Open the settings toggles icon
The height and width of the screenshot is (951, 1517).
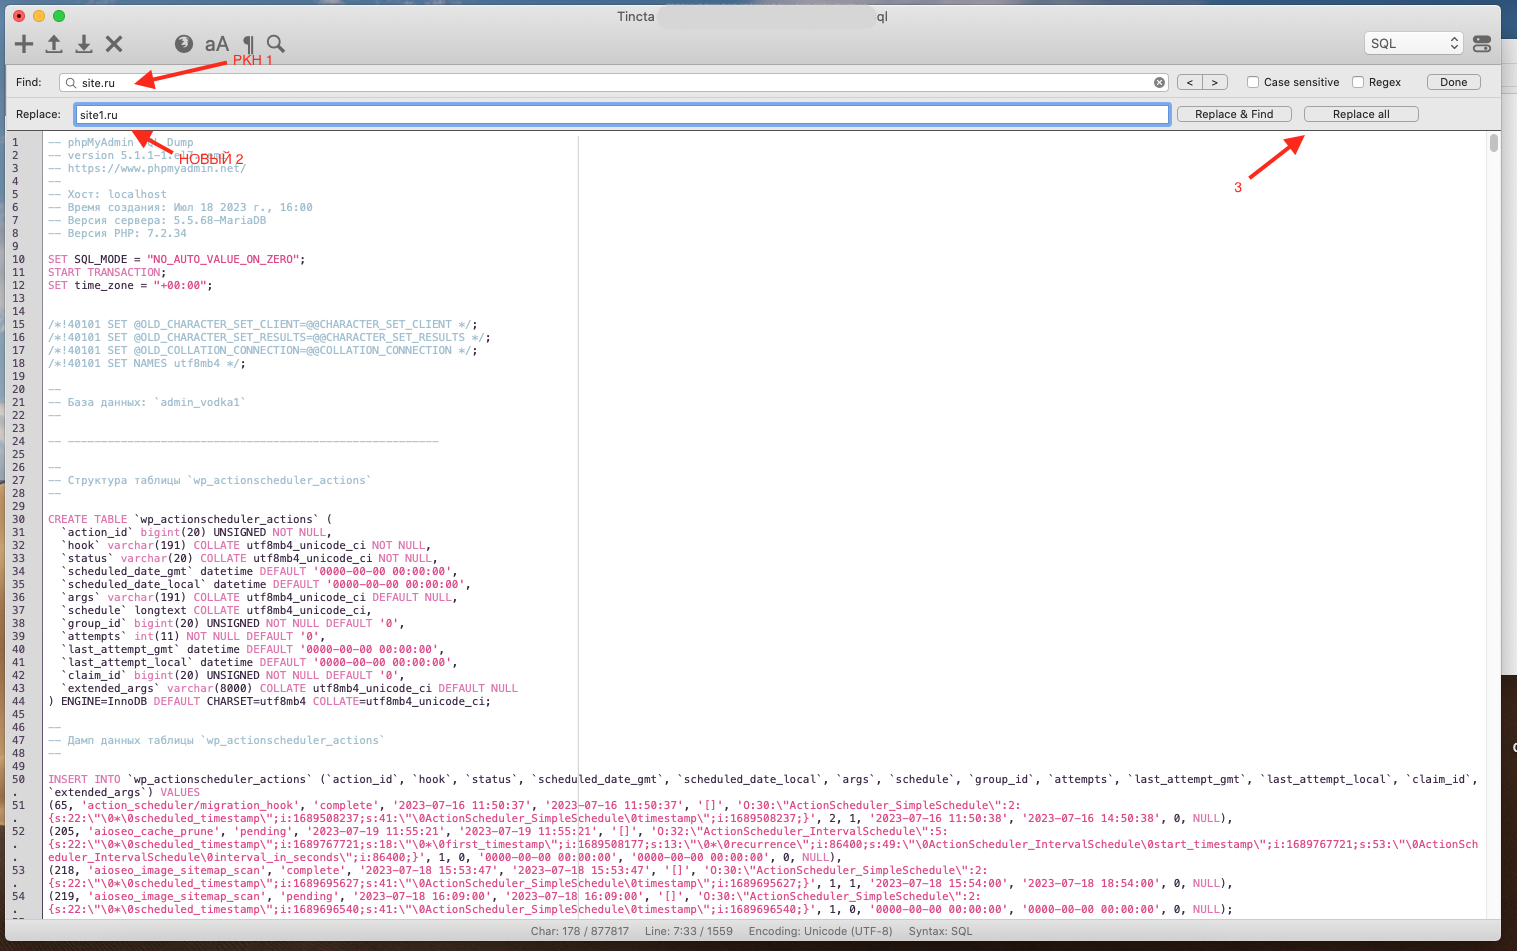tap(1482, 44)
